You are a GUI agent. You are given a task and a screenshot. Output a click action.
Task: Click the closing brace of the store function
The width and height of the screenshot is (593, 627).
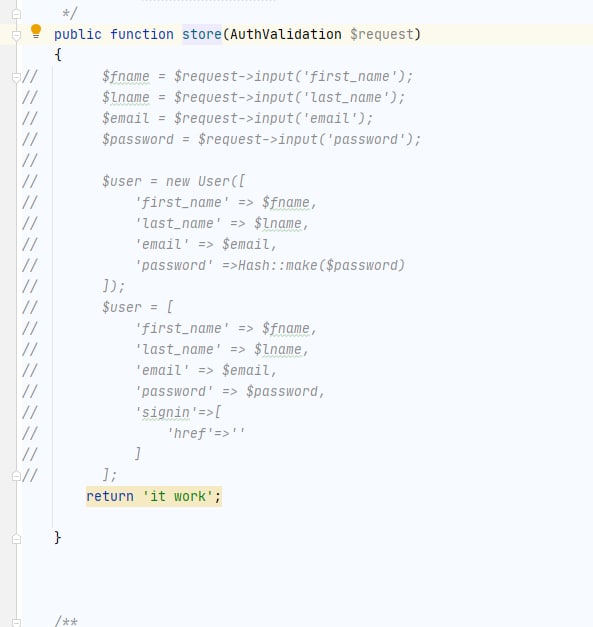coord(58,537)
